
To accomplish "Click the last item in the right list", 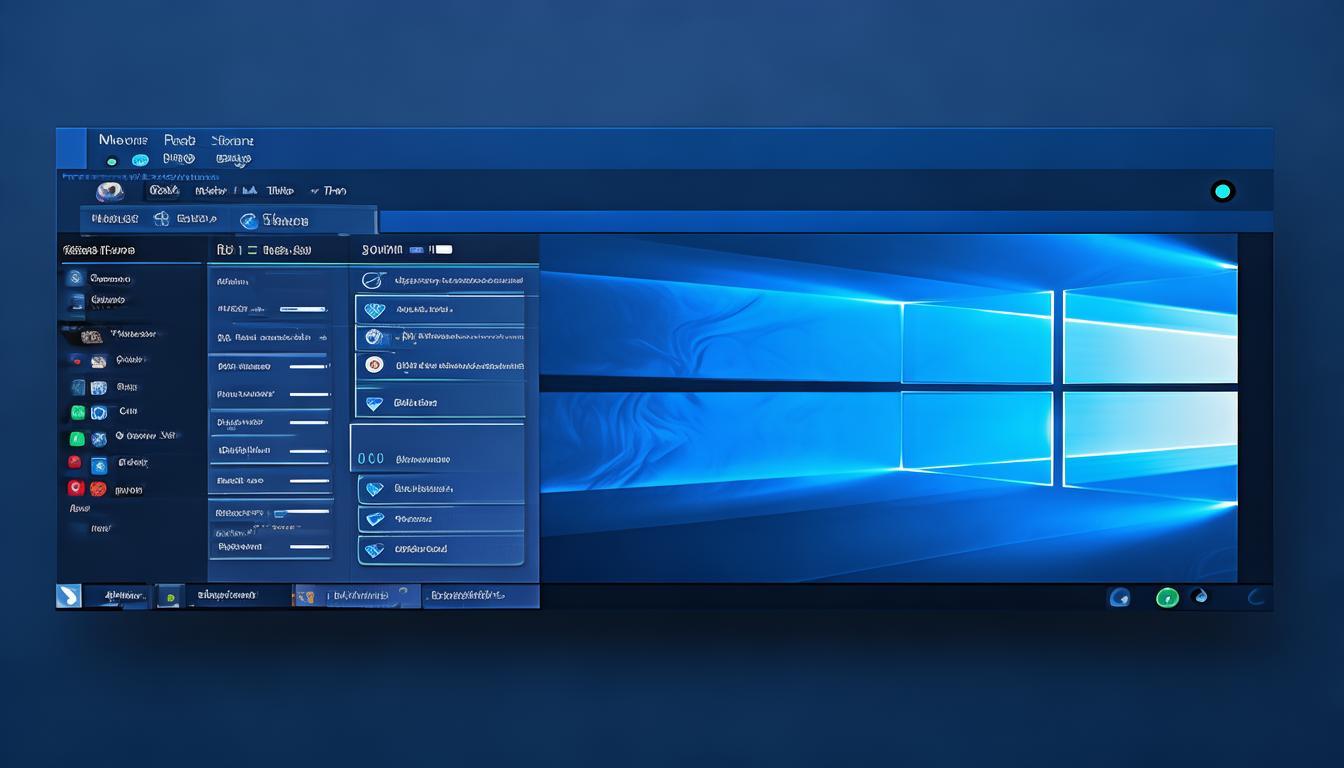I will pyautogui.click(x=440, y=549).
